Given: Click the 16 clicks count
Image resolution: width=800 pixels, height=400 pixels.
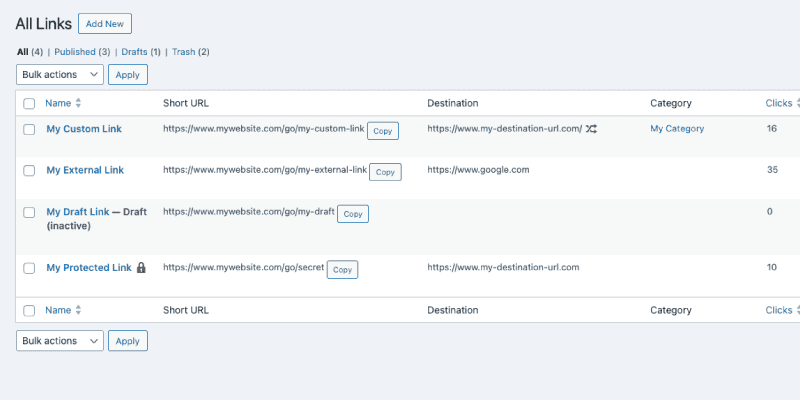Looking at the screenshot, I should [771, 129].
